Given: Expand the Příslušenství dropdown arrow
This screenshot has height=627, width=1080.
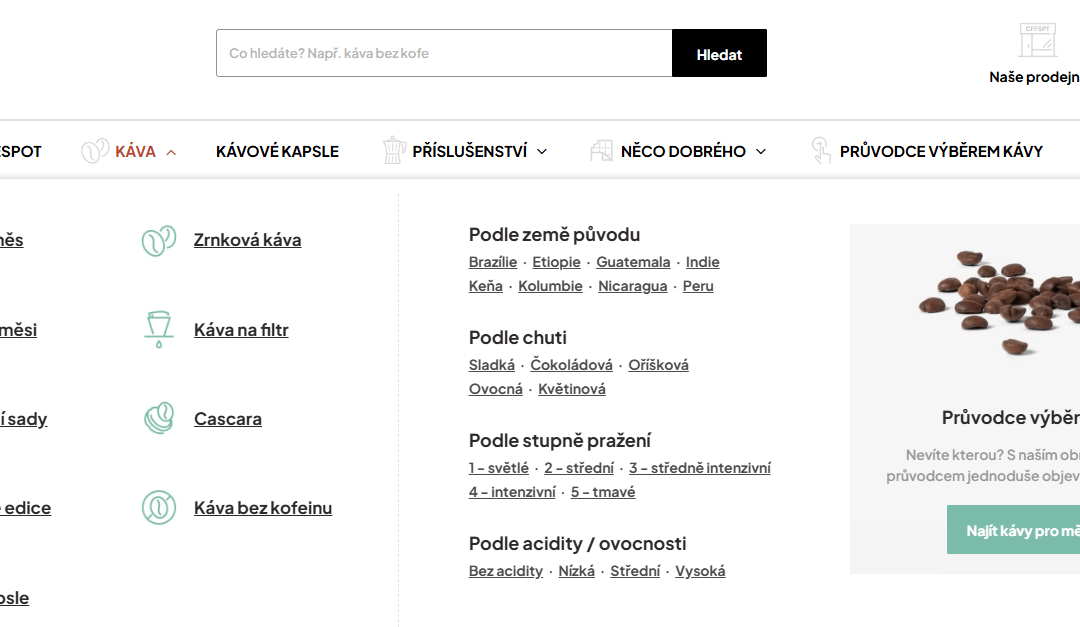Looking at the screenshot, I should tap(542, 152).
